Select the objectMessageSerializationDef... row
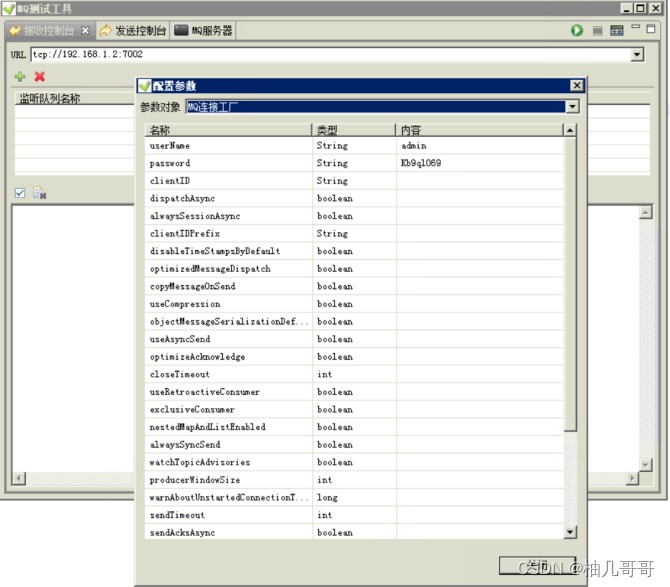Viewport: 670px width, 587px height. coord(354,322)
